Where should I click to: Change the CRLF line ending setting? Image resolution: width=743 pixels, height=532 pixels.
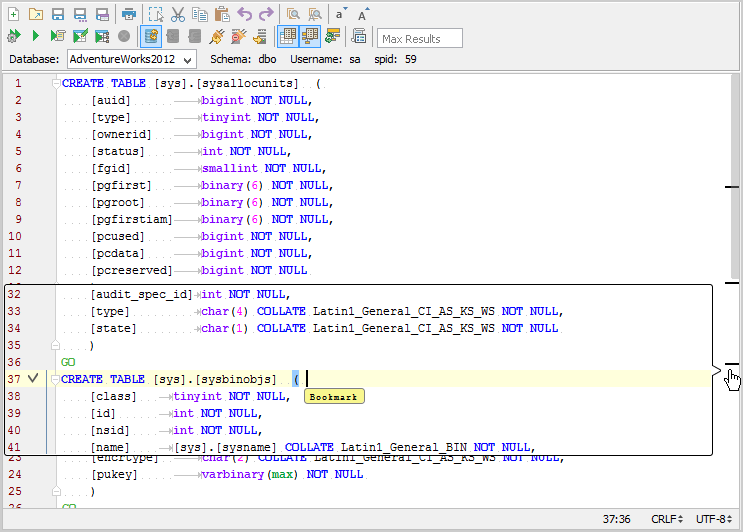tap(667, 519)
